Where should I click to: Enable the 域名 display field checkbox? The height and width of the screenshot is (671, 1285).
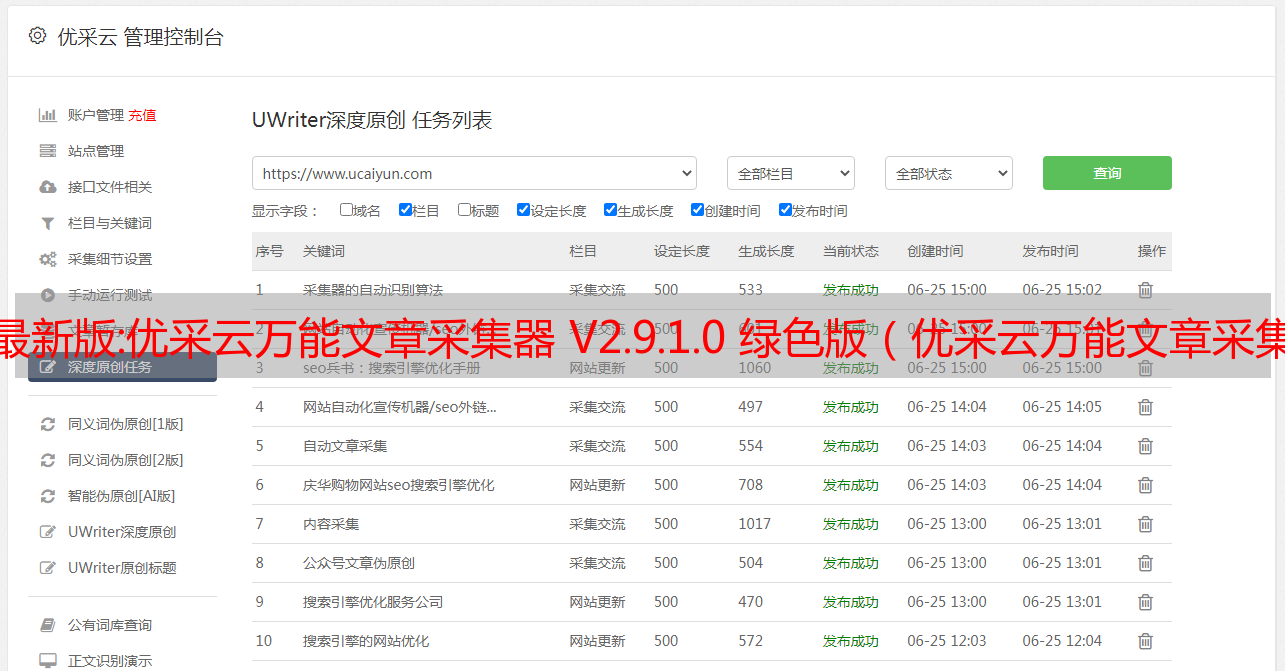(346, 210)
